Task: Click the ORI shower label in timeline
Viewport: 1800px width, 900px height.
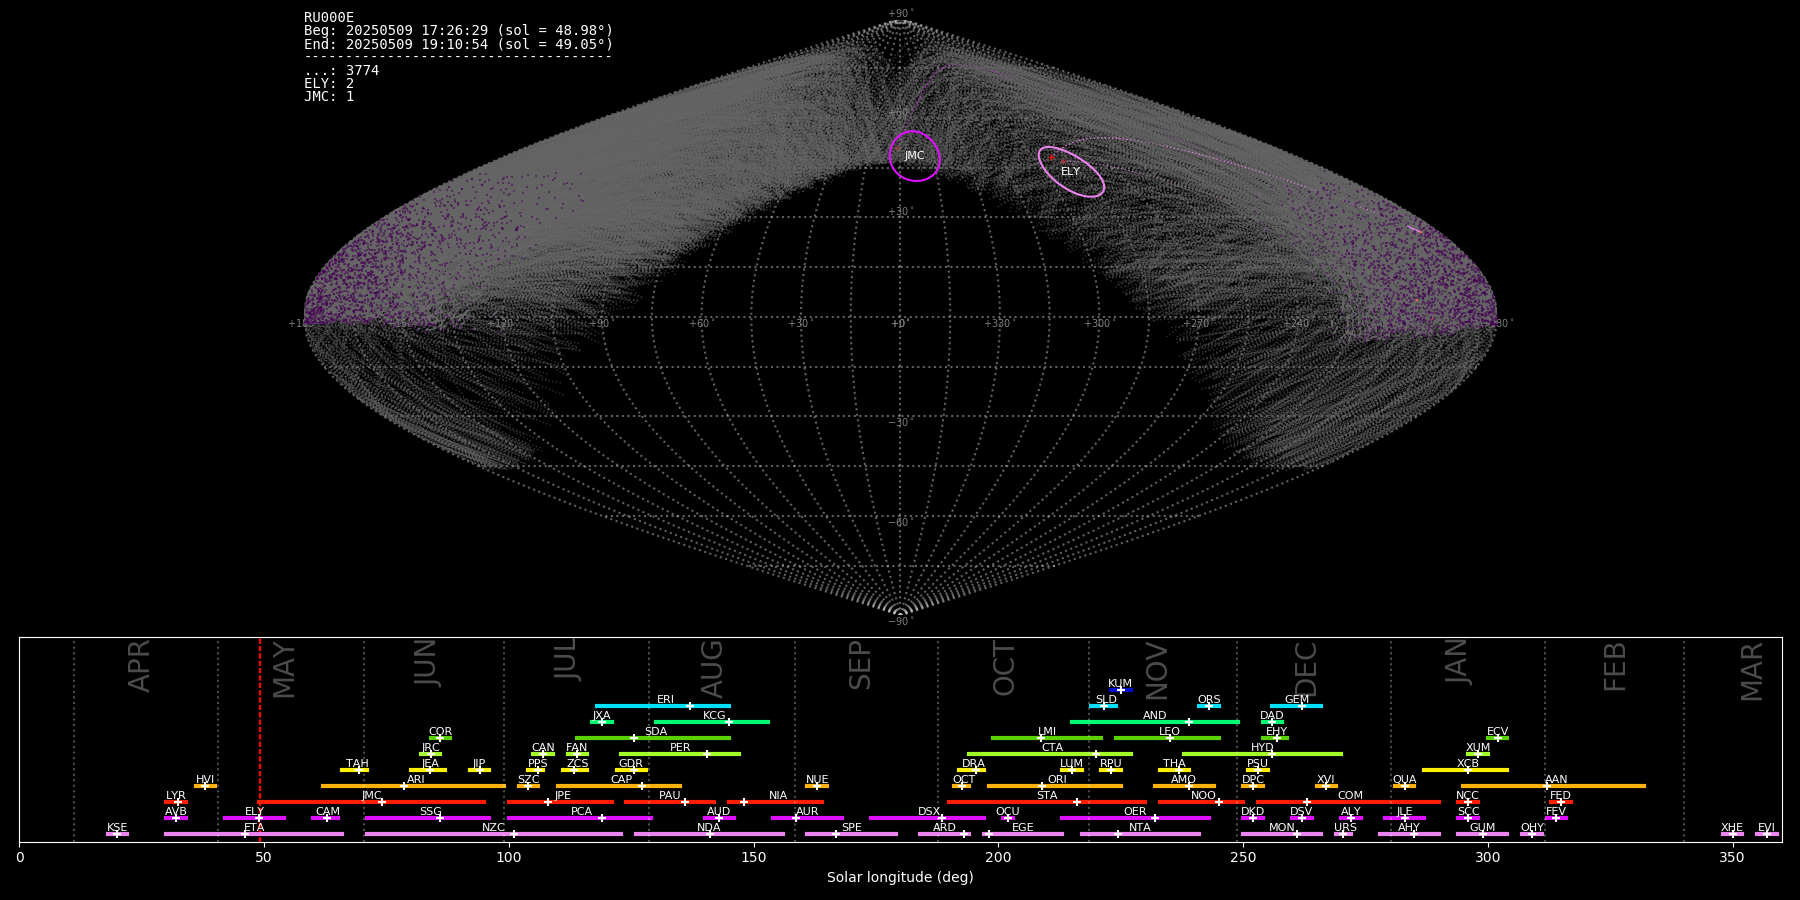Action: 1057,779
